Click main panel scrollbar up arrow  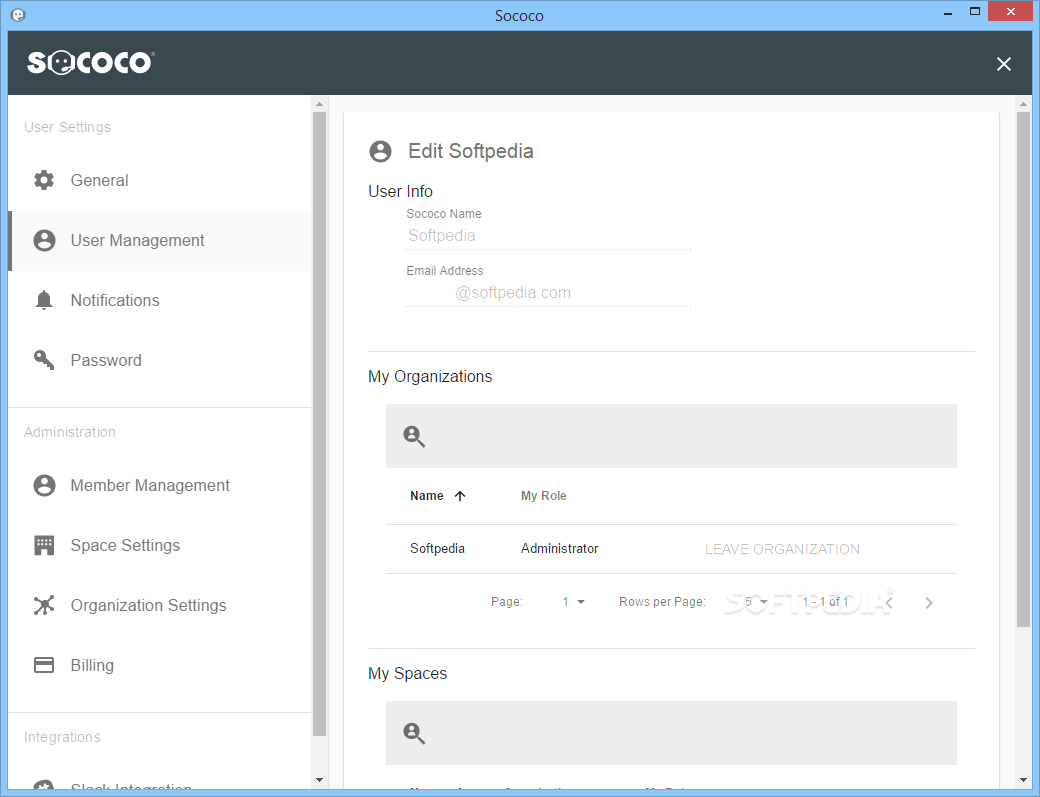click(1023, 104)
